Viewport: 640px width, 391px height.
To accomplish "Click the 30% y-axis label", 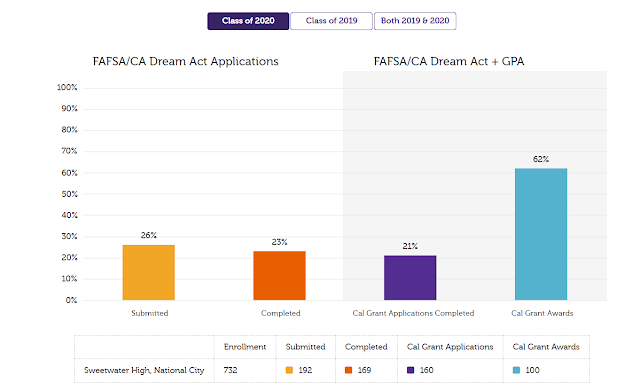I will (x=69, y=236).
